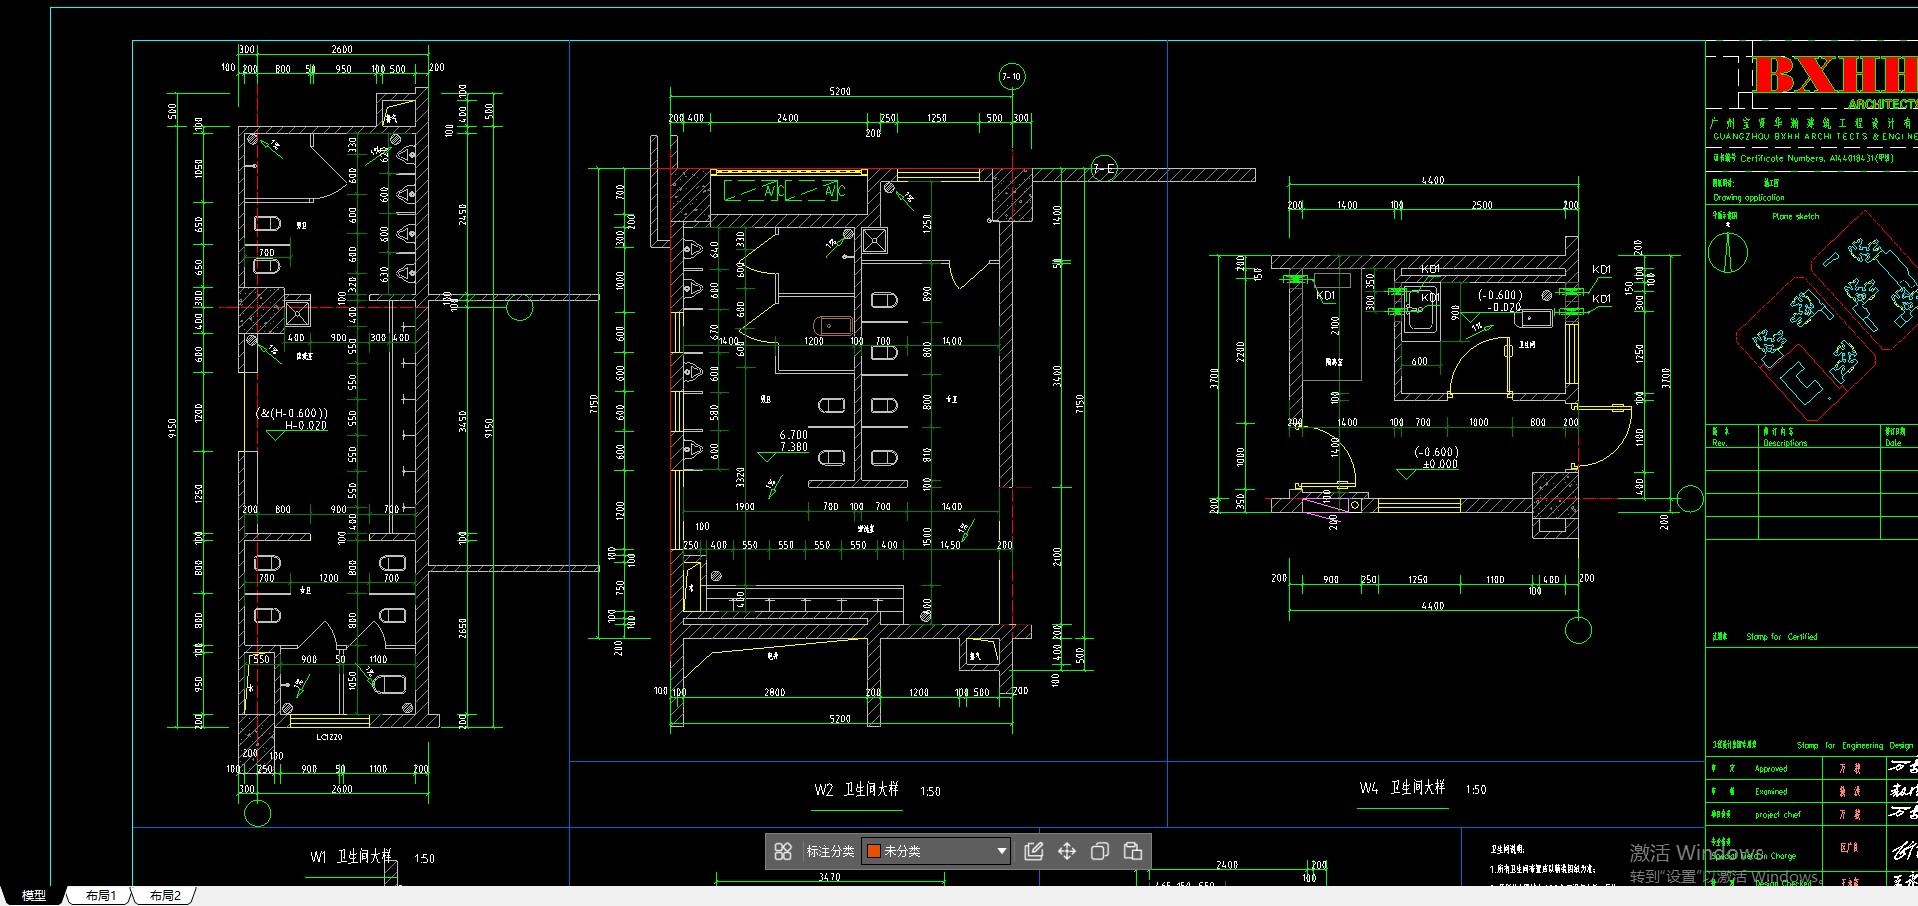Click the Drawing application label
The image size is (1918, 906).
click(x=1749, y=197)
